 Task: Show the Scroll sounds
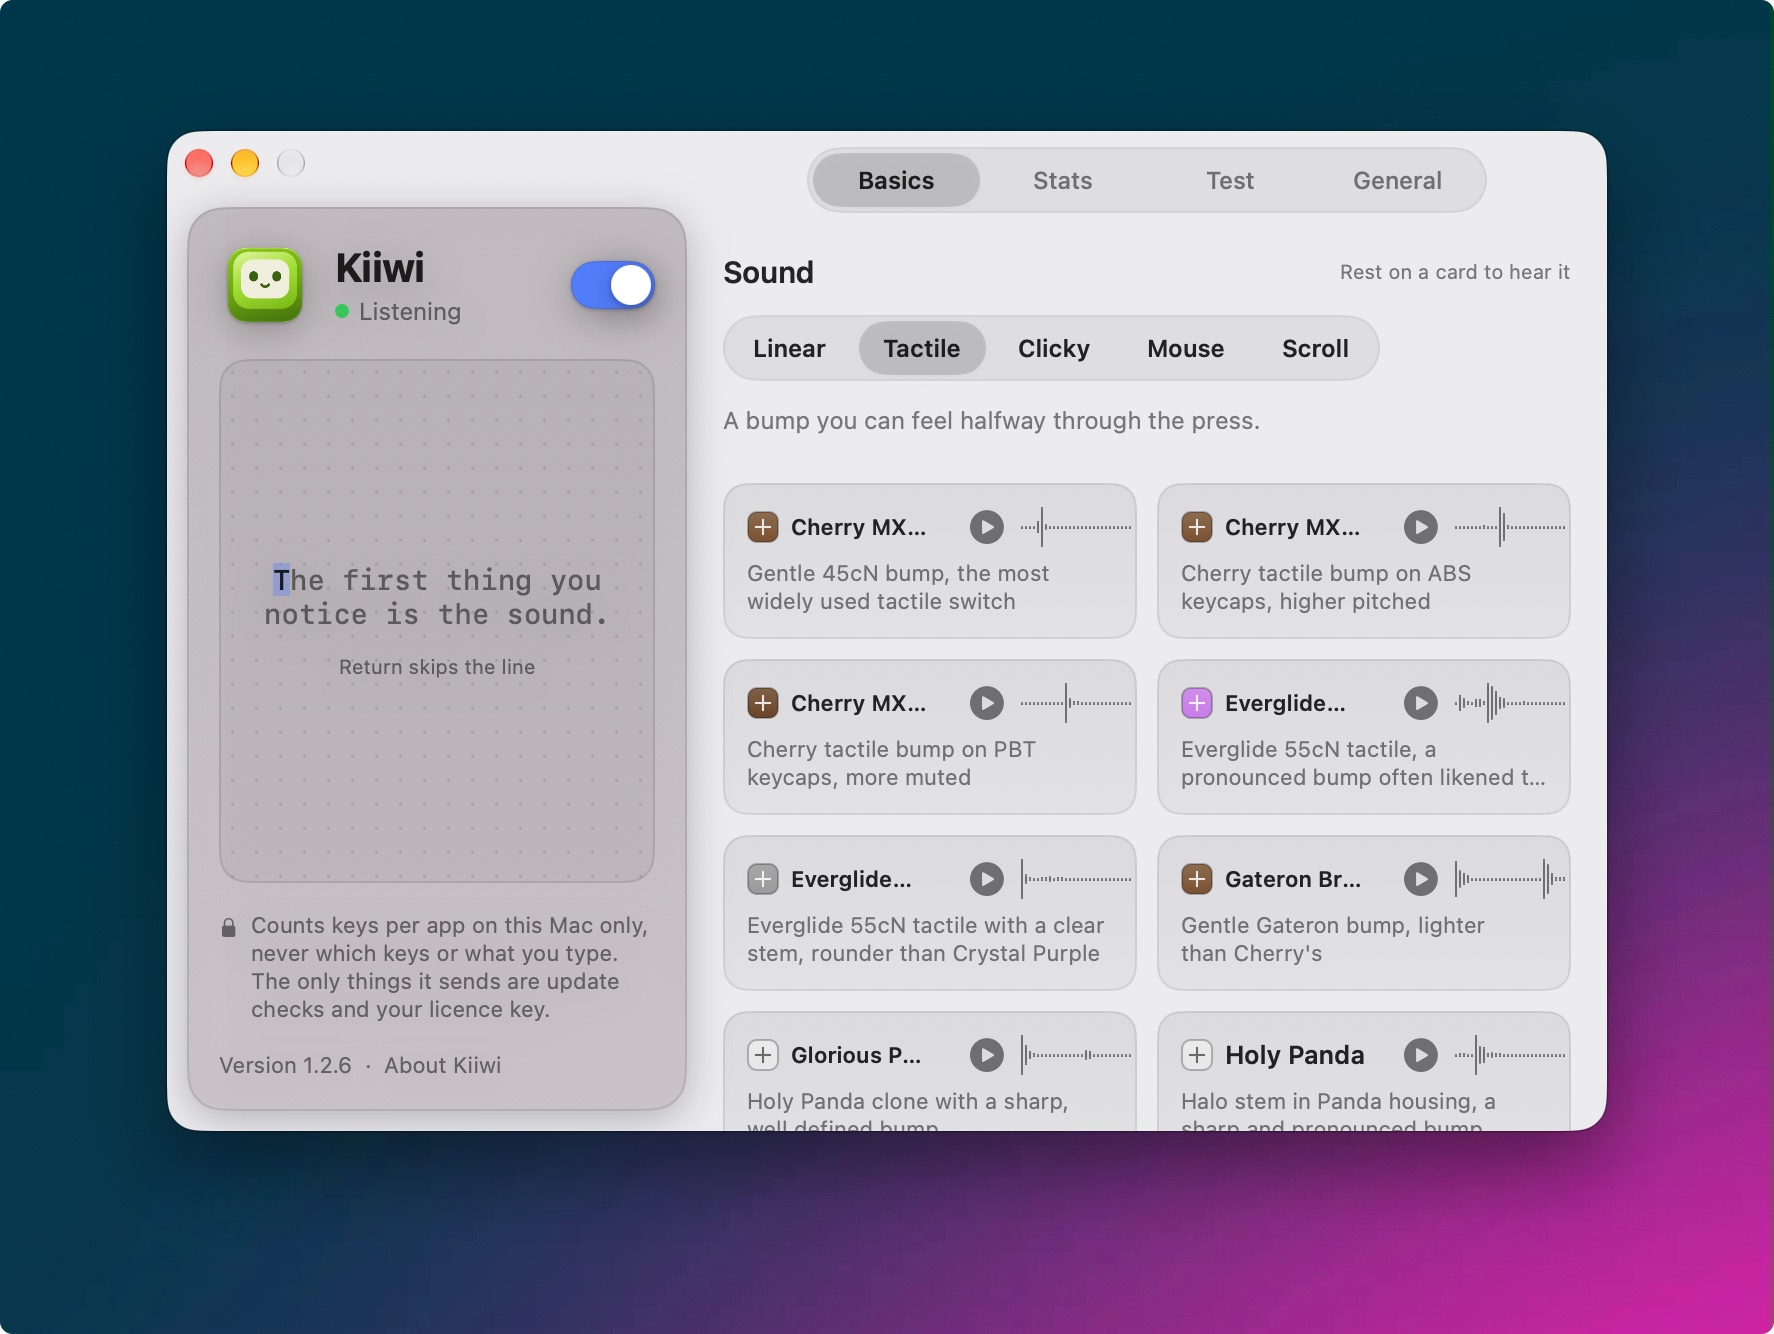(1315, 349)
